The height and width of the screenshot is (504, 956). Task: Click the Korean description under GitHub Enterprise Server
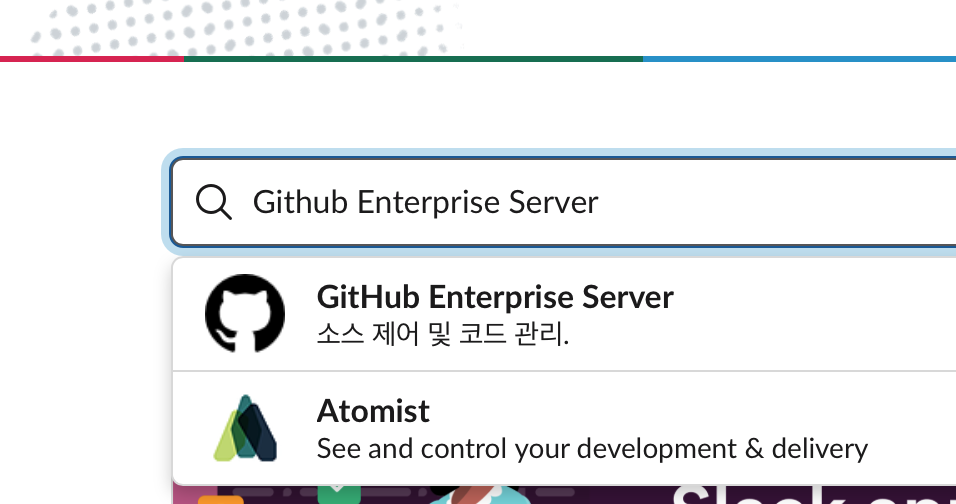(x=443, y=334)
